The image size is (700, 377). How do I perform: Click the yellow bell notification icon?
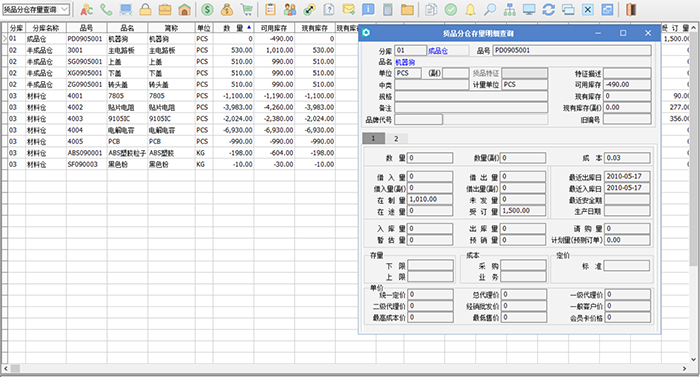tap(471, 9)
